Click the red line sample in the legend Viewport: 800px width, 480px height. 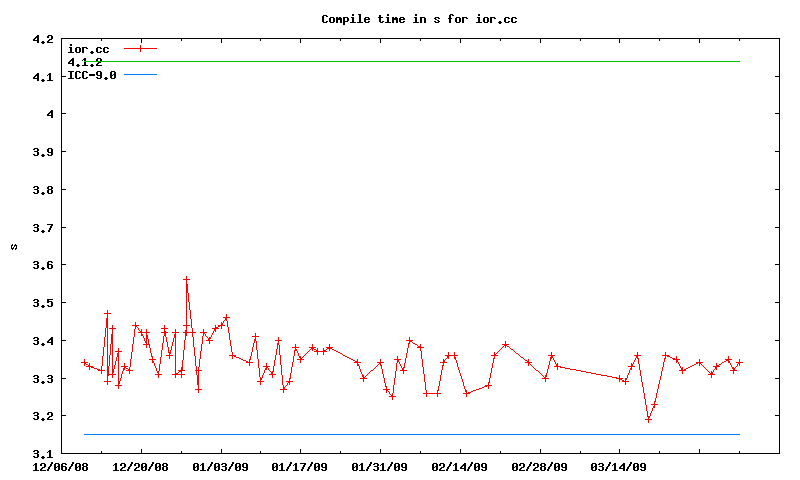tap(141, 48)
